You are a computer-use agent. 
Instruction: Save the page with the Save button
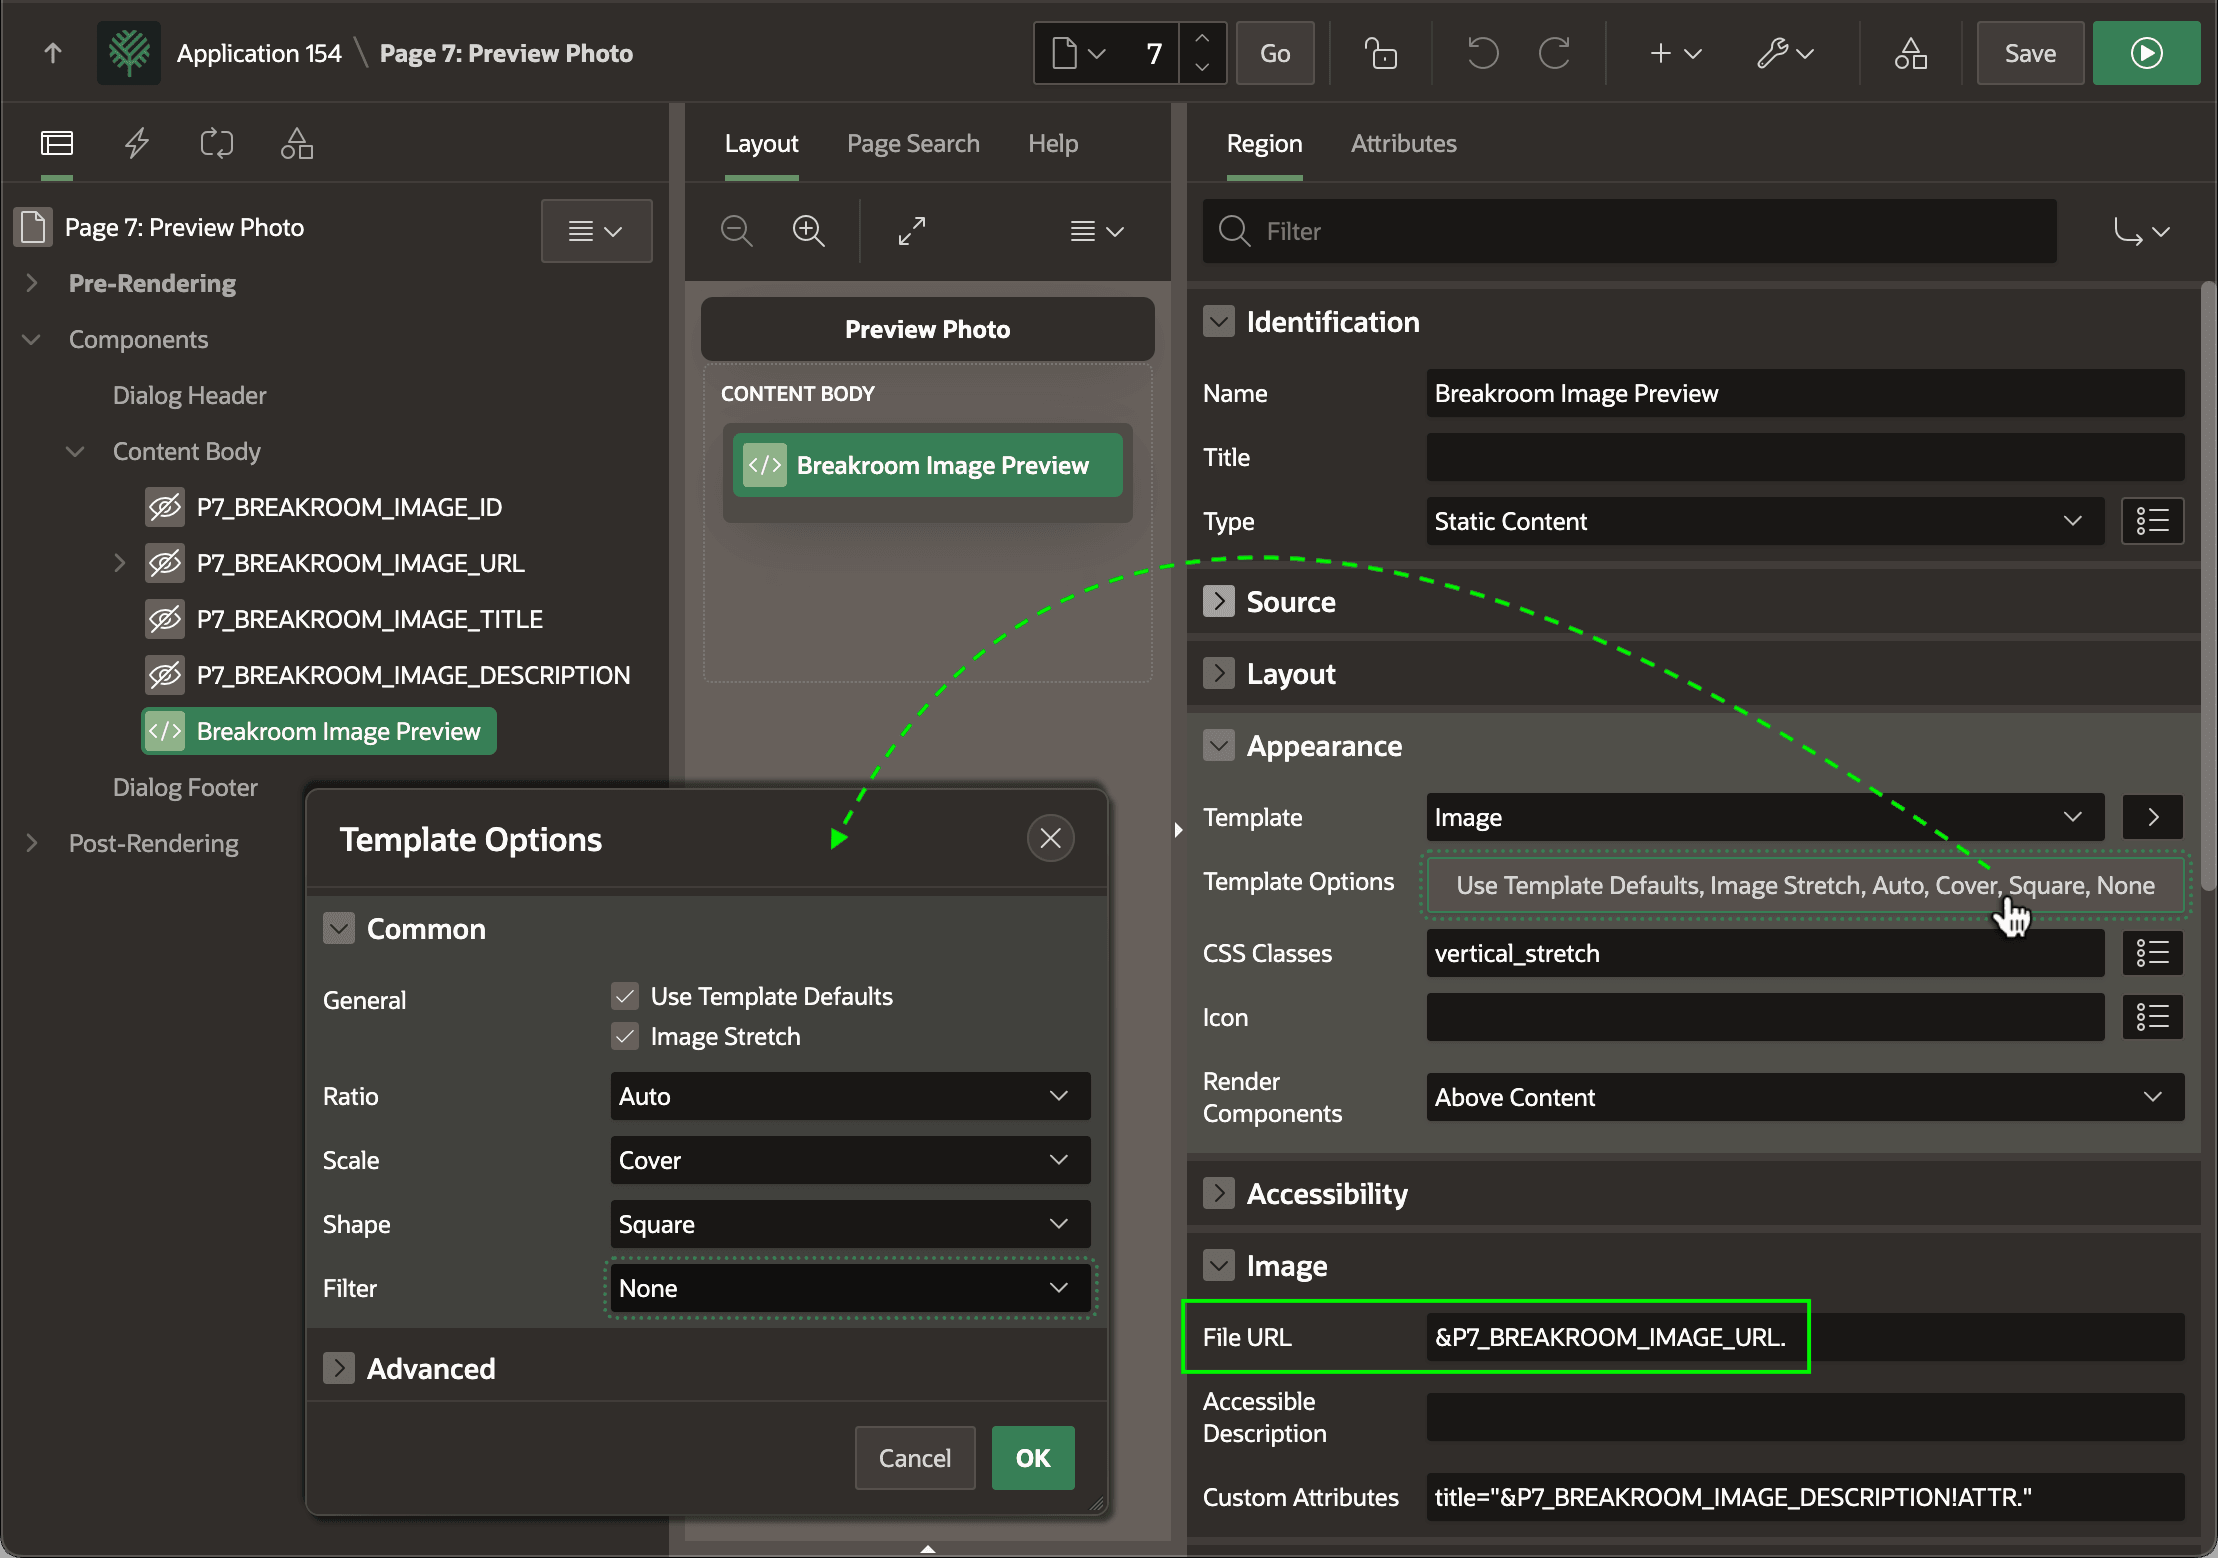coord(2030,53)
